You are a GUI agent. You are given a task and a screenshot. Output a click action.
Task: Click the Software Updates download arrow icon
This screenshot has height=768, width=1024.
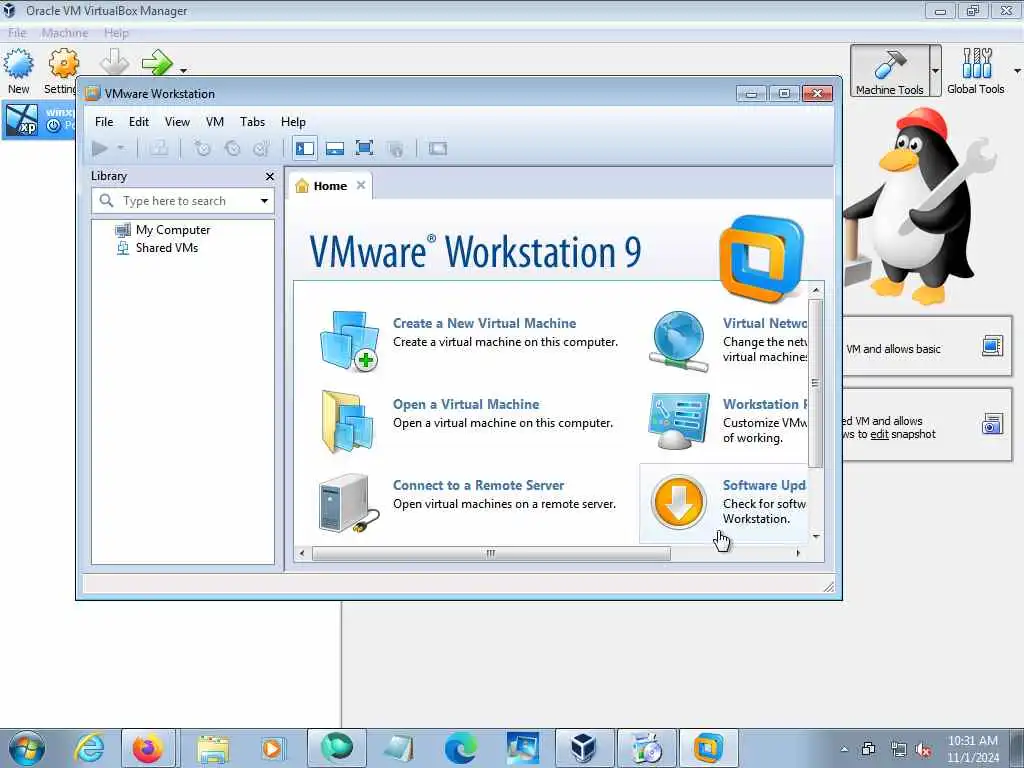(x=679, y=502)
